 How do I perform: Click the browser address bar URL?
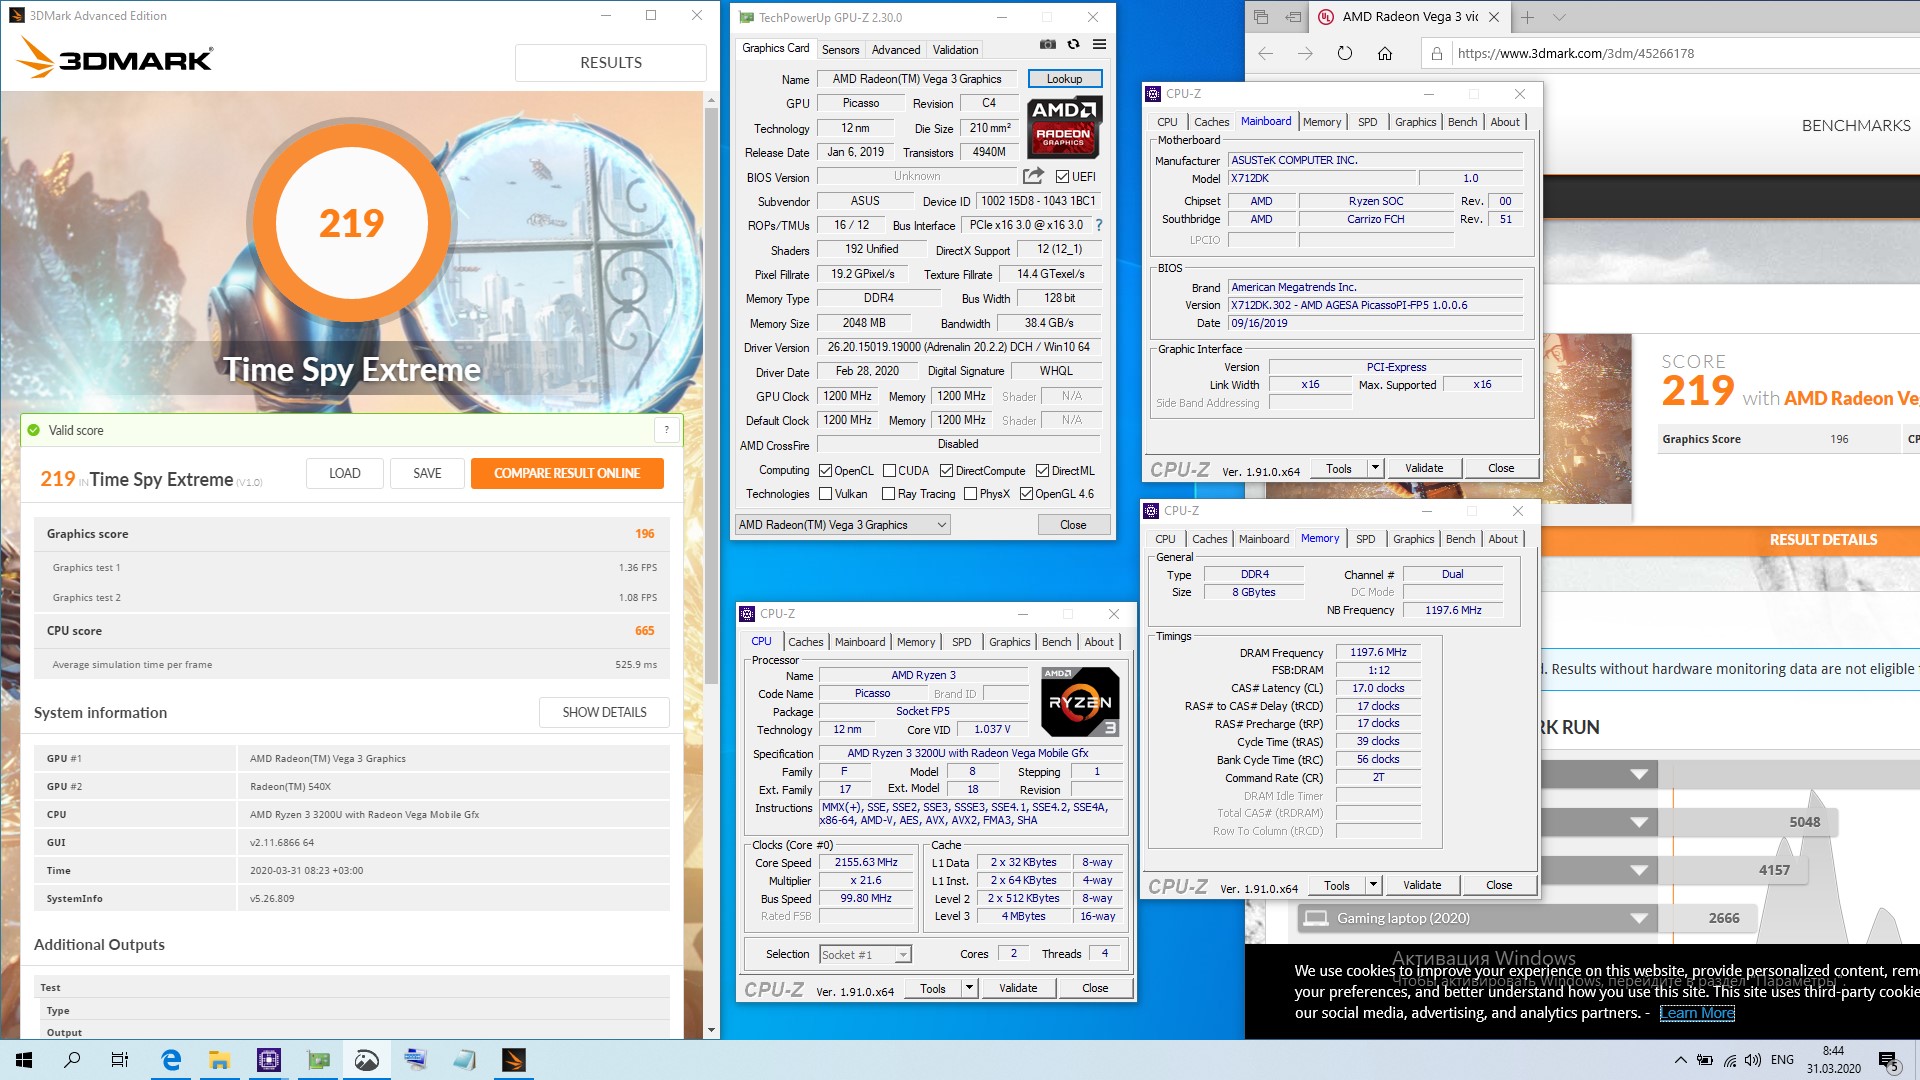[x=1575, y=53]
